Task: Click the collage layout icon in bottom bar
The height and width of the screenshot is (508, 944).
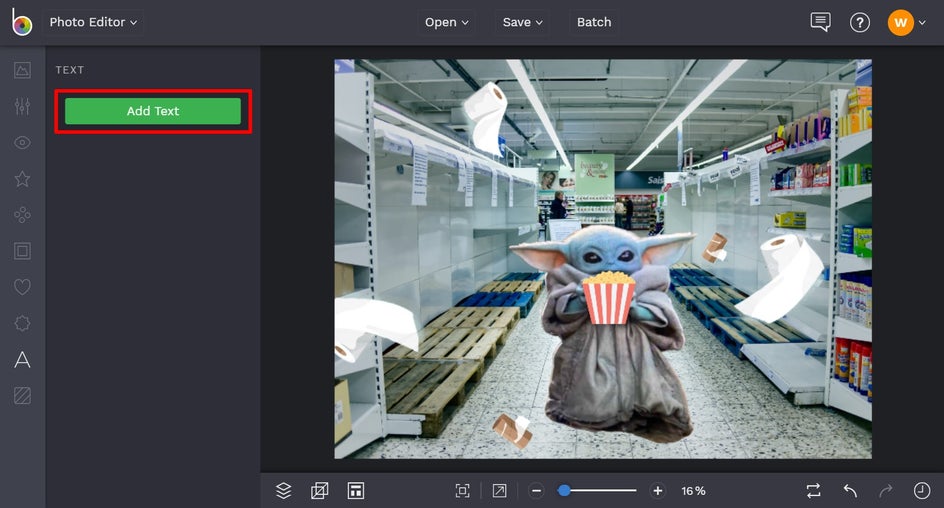Action: tap(356, 491)
